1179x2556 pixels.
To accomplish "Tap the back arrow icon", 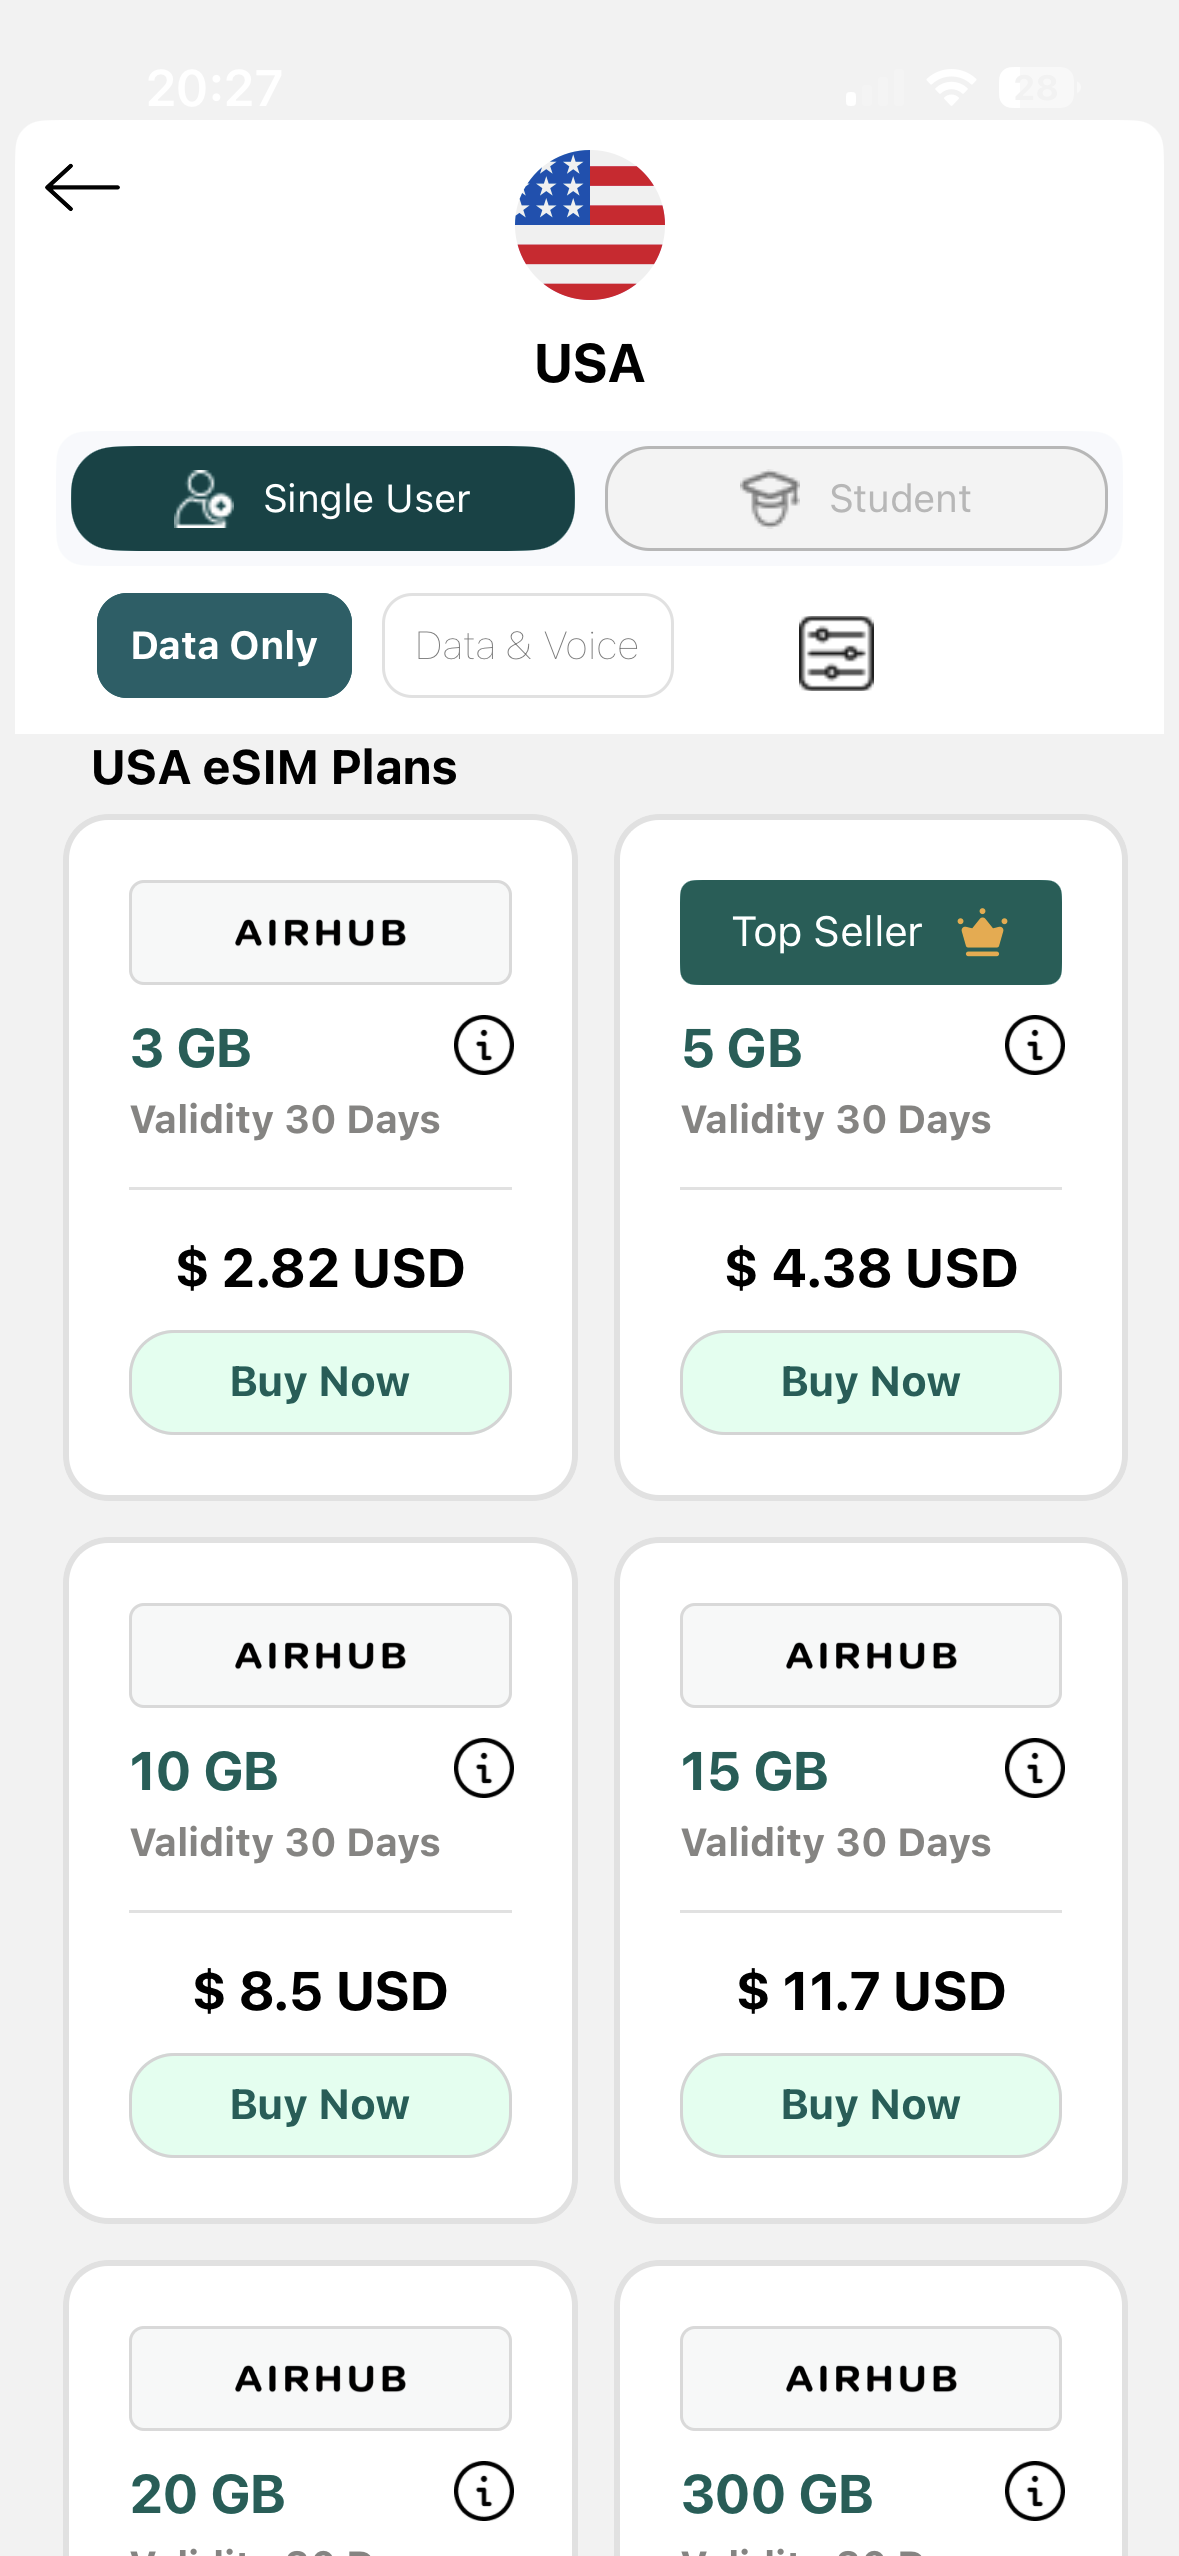I will click(82, 187).
